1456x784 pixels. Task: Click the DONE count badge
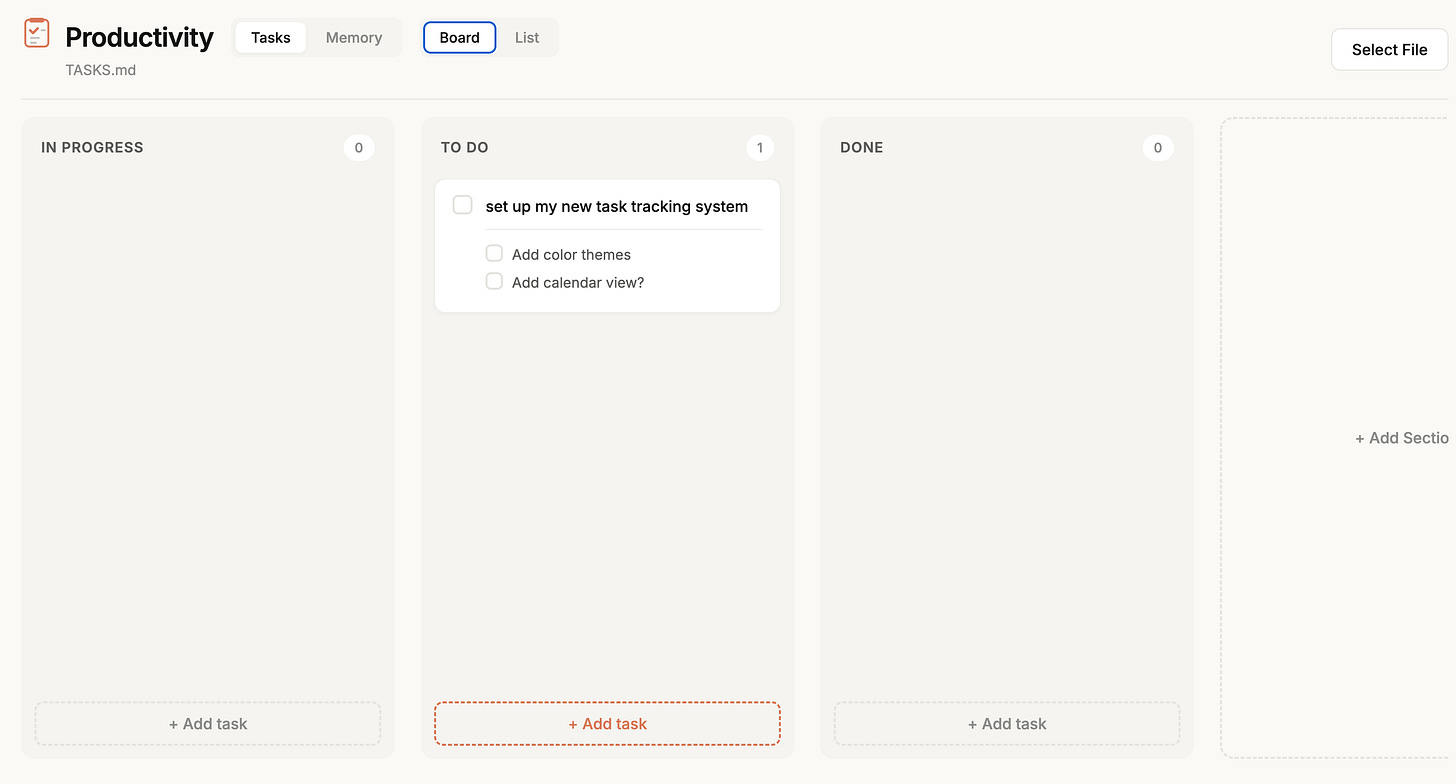[1157, 147]
